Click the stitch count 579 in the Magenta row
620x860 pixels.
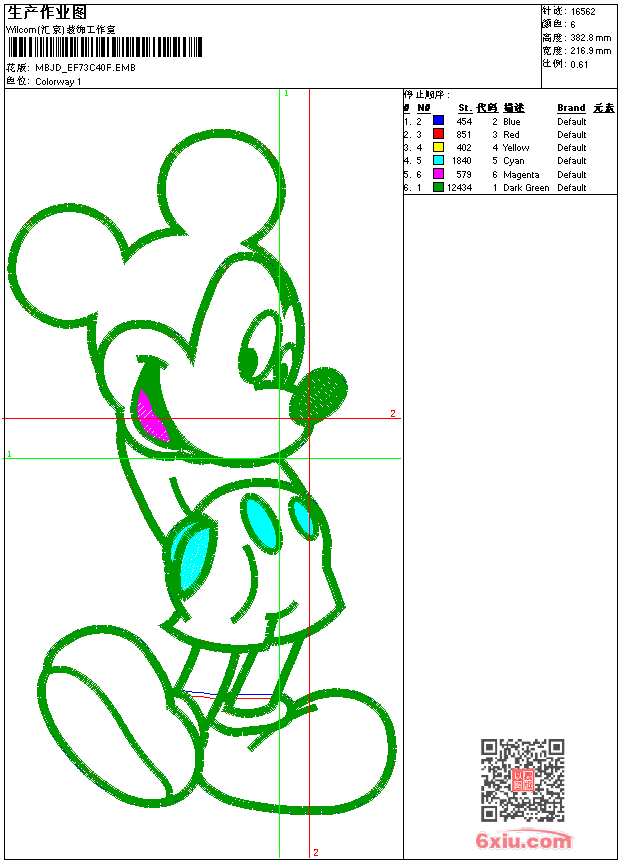coord(464,174)
